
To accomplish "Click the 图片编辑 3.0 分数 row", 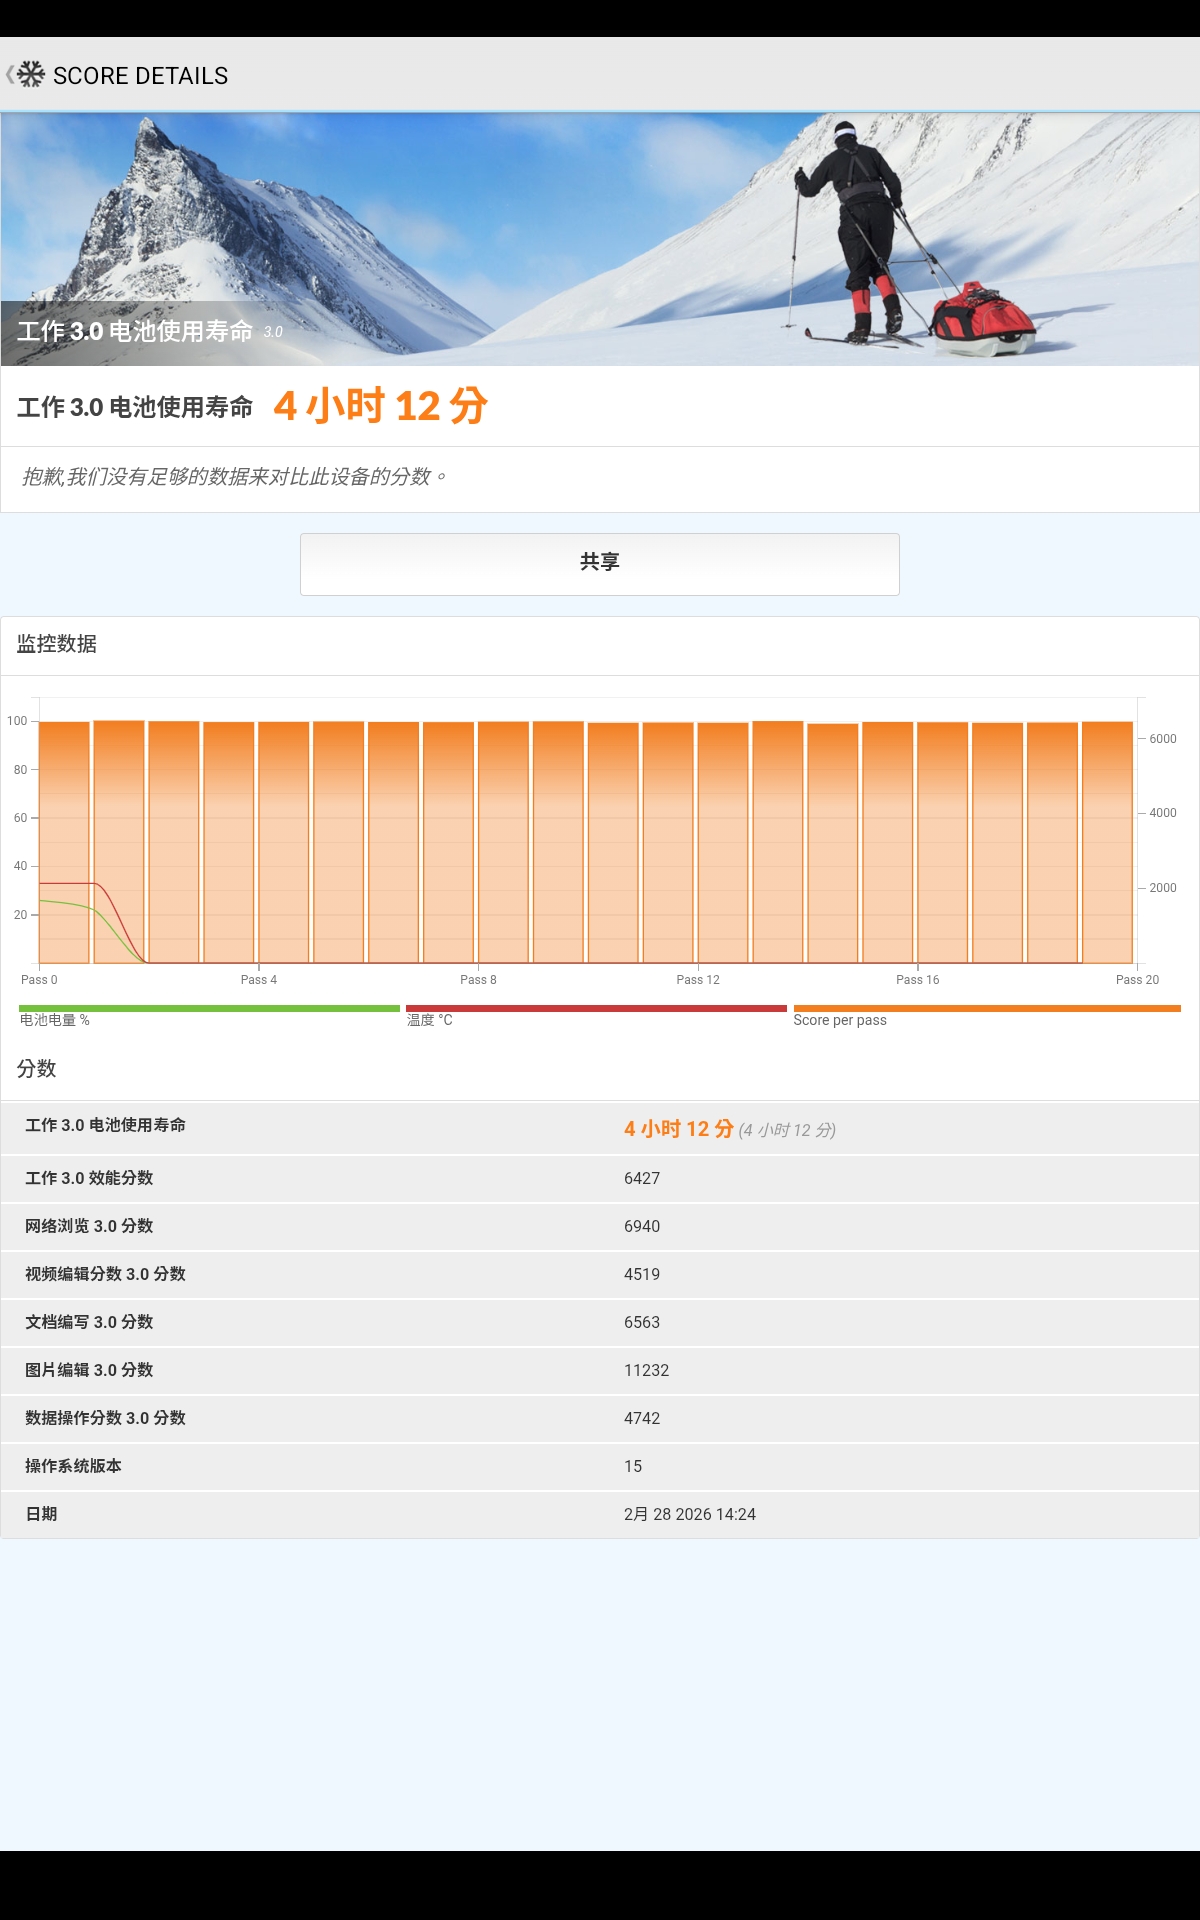I will 600,1370.
